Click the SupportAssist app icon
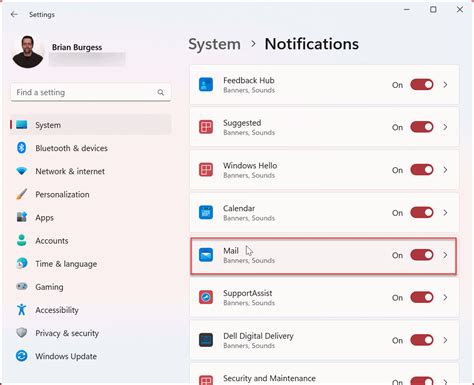 206,297
